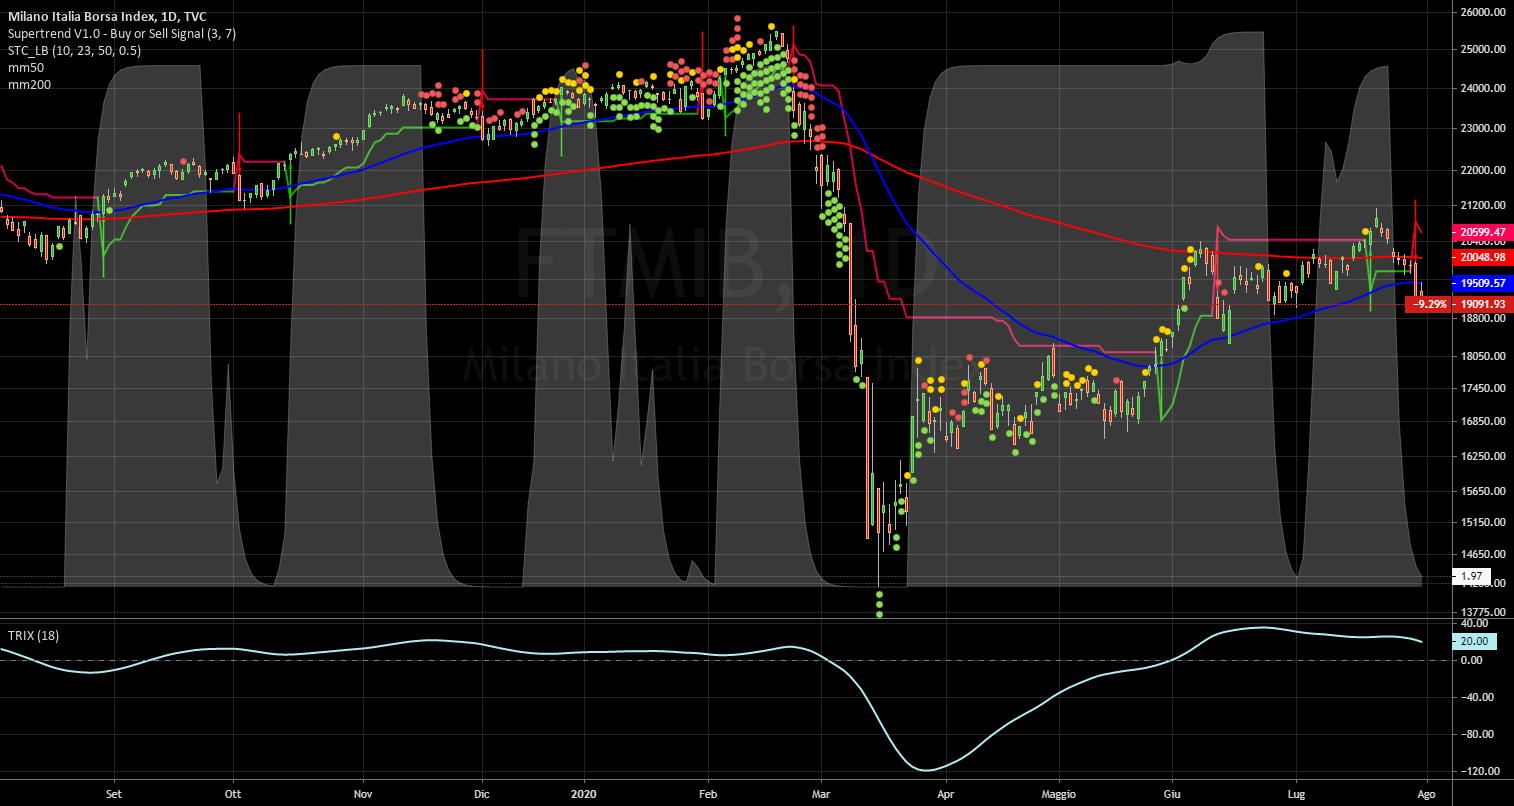The image size is (1514, 806).
Task: Click the Nov month label on time axis
Action: point(363,793)
